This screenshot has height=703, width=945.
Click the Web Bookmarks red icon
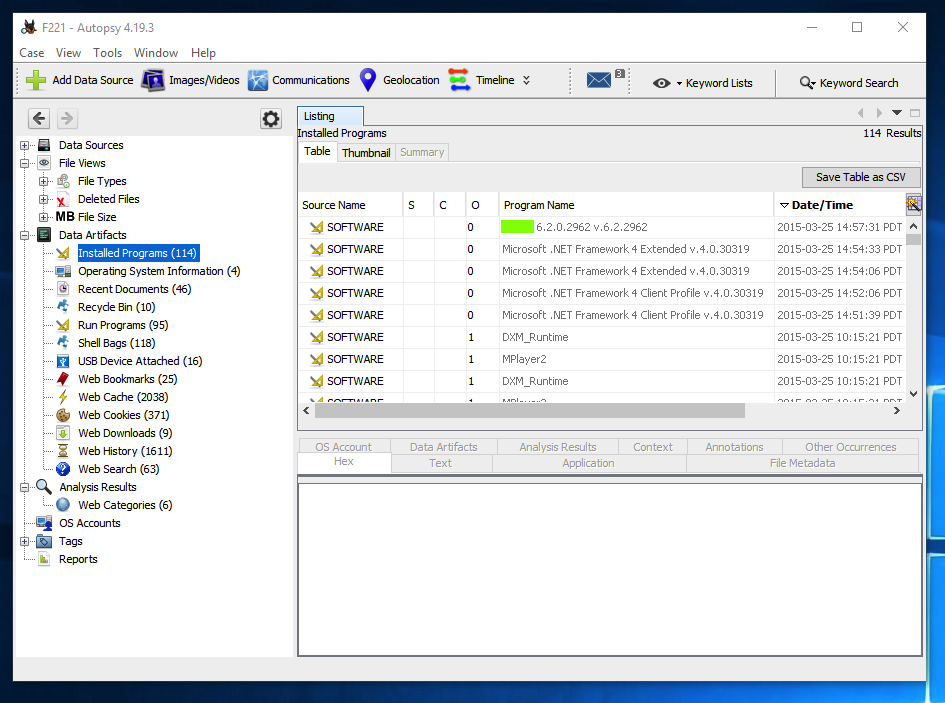(63, 379)
